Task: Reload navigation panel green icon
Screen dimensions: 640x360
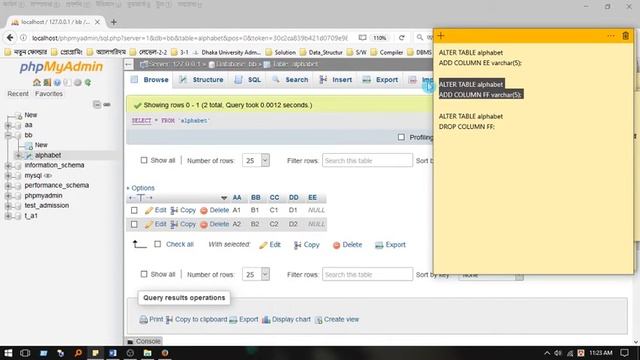Action: [88, 82]
